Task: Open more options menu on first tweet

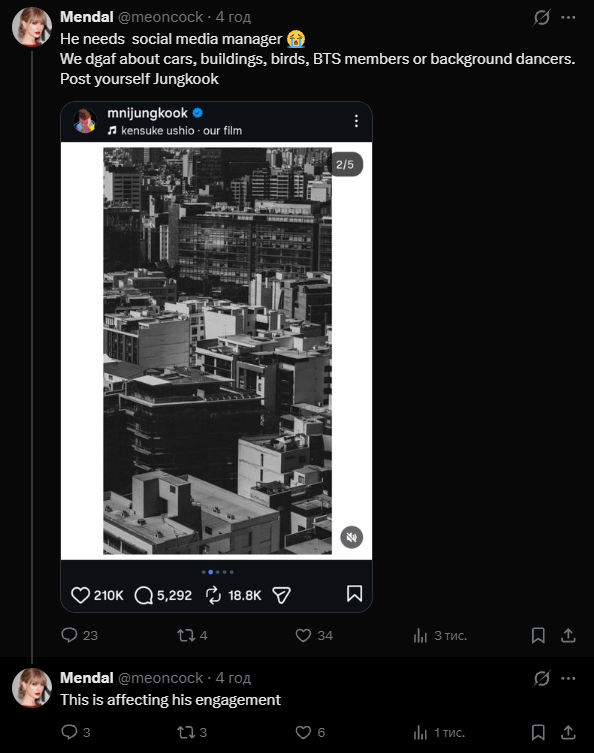Action: click(568, 18)
